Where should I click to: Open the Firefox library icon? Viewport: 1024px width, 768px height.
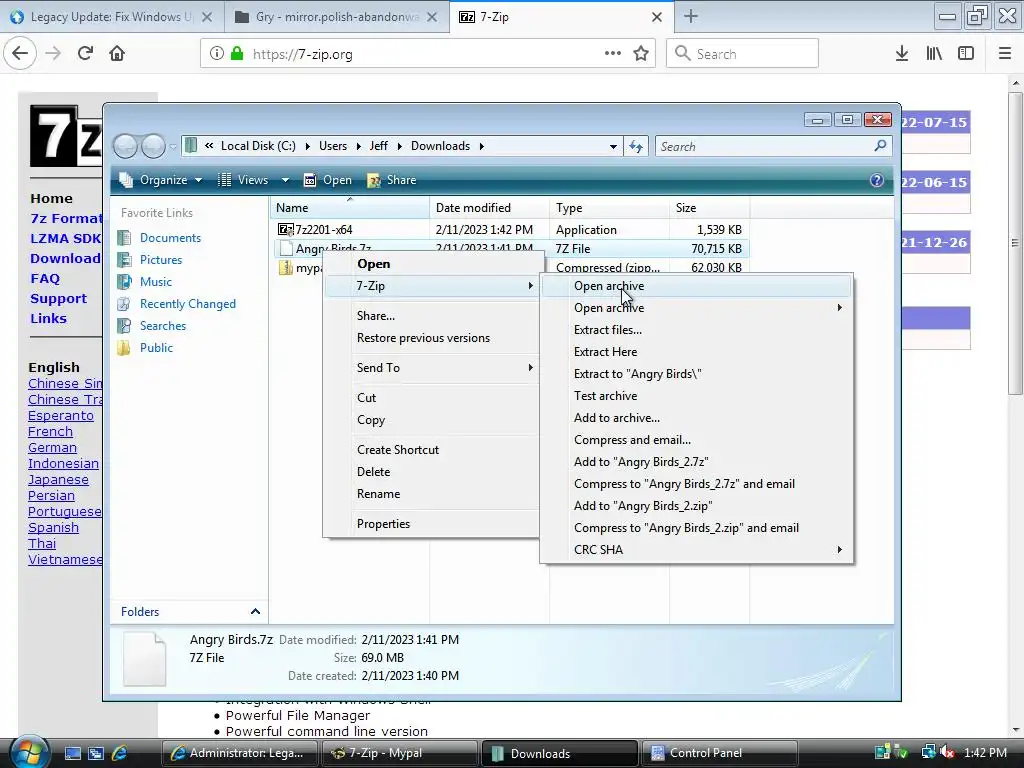point(934,54)
